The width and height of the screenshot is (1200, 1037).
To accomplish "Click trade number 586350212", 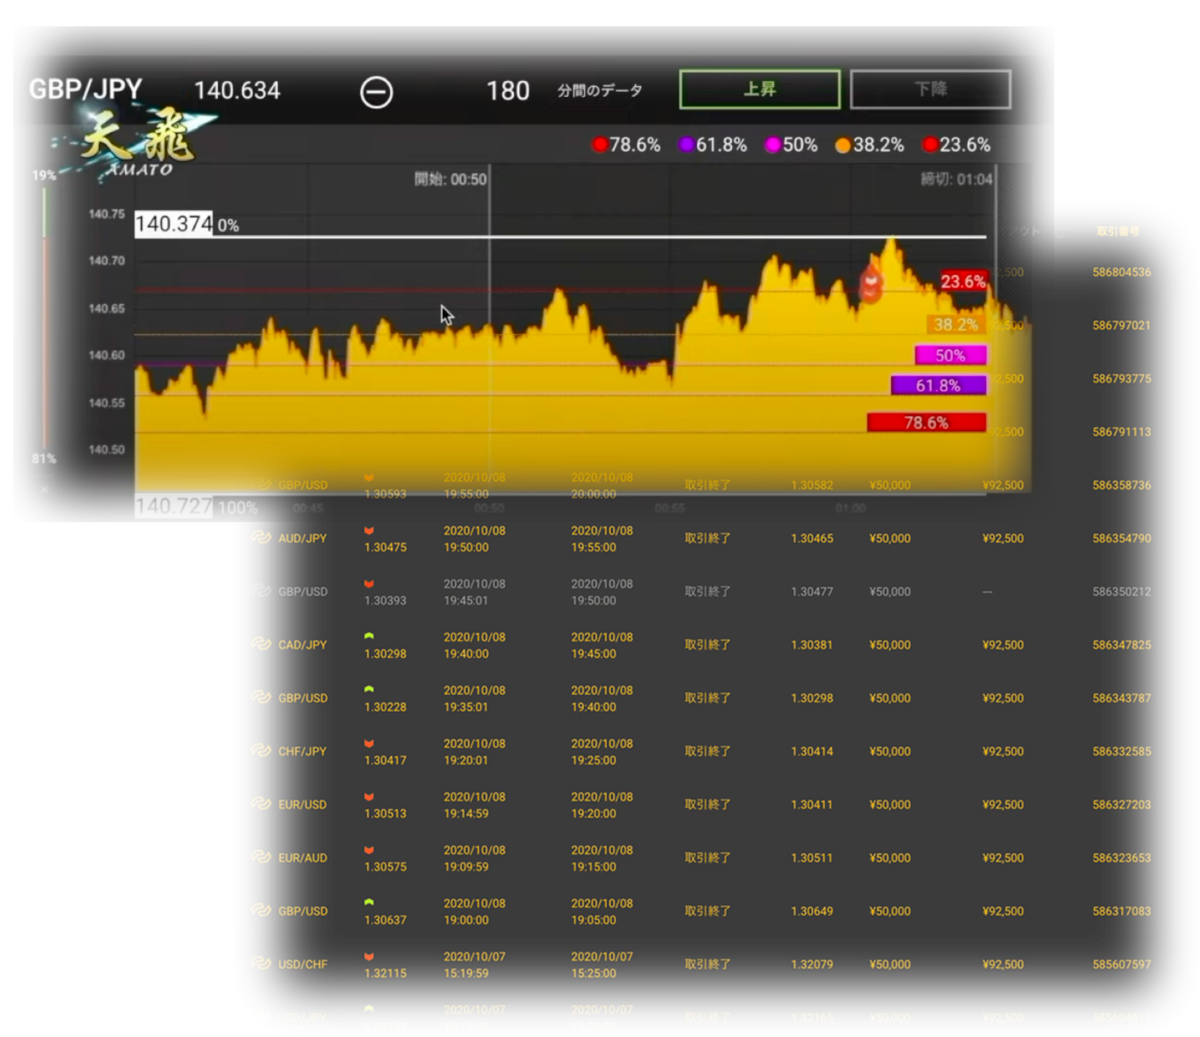I will (x=1121, y=591).
